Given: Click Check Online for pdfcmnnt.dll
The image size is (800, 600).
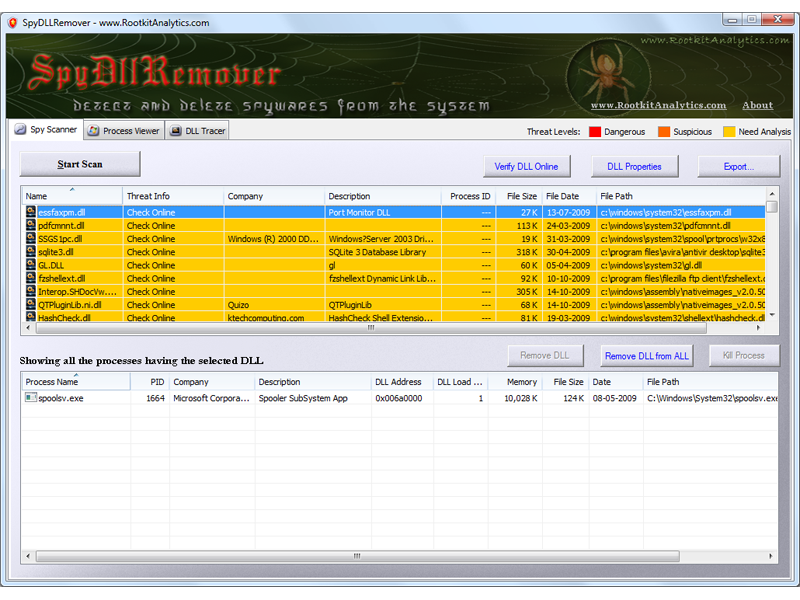Looking at the screenshot, I should click(151, 226).
